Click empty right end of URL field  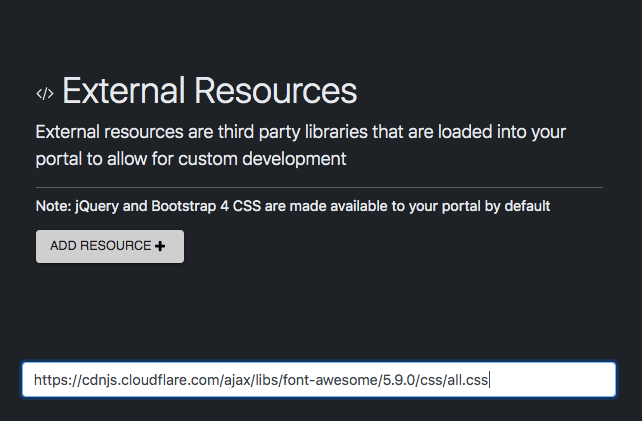pos(555,380)
